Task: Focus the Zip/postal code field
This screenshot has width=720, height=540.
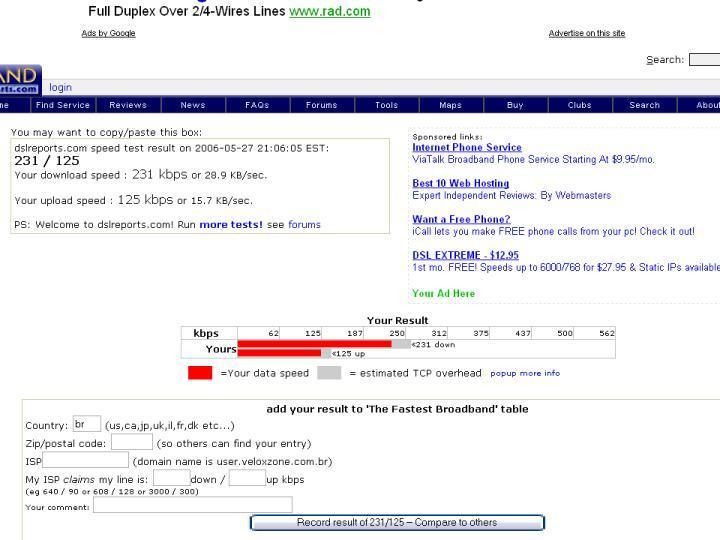Action: point(131,442)
